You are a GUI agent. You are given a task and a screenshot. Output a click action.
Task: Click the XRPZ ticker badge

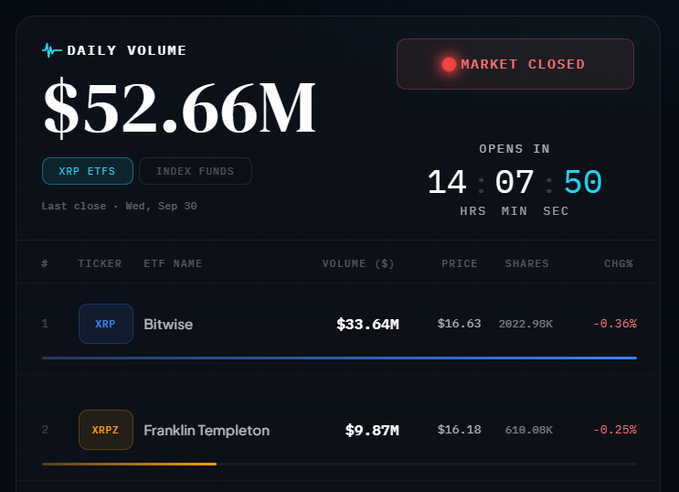click(x=106, y=430)
